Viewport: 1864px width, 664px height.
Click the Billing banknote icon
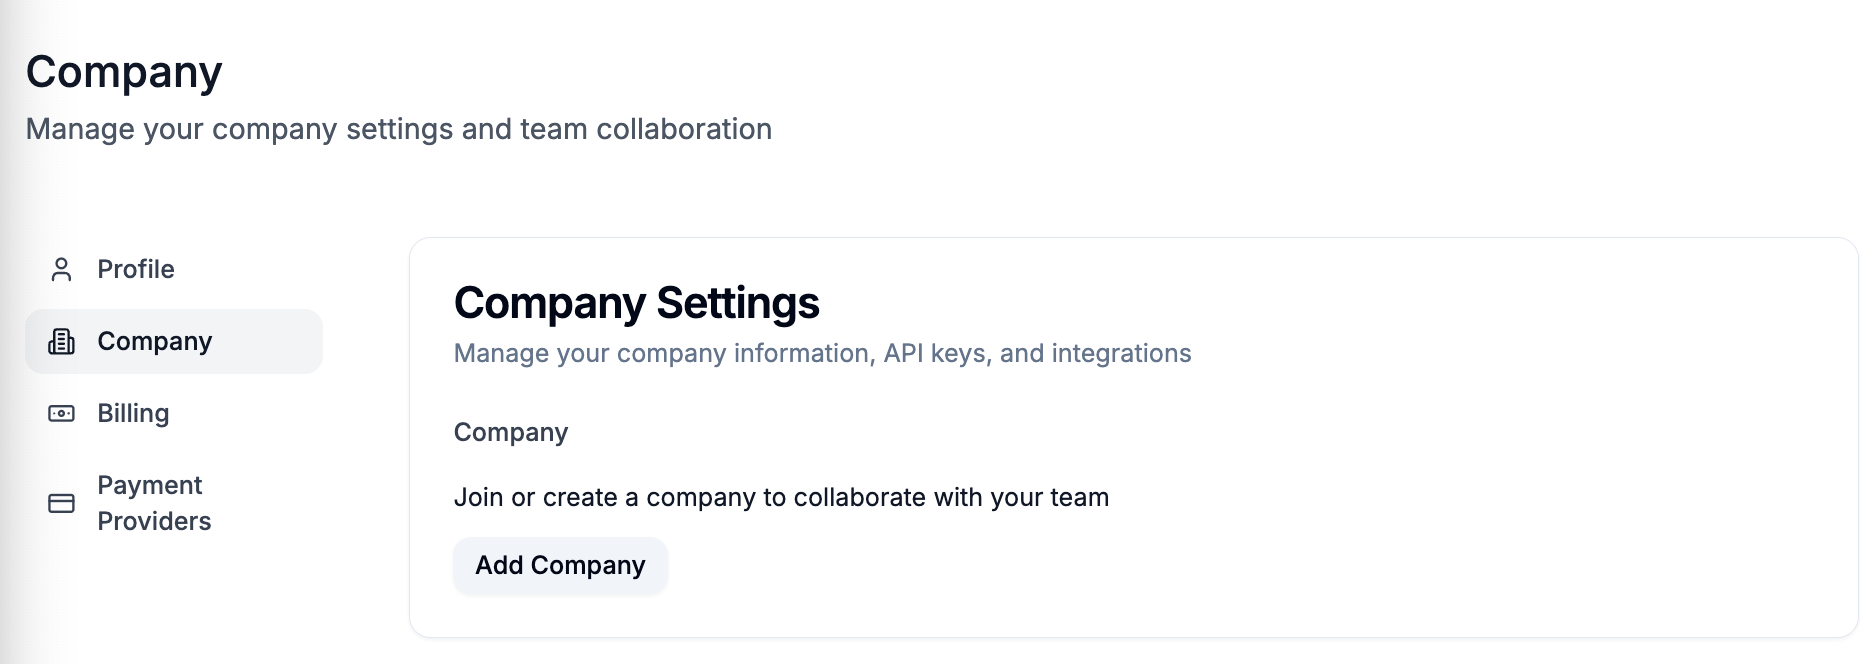[x=61, y=414]
